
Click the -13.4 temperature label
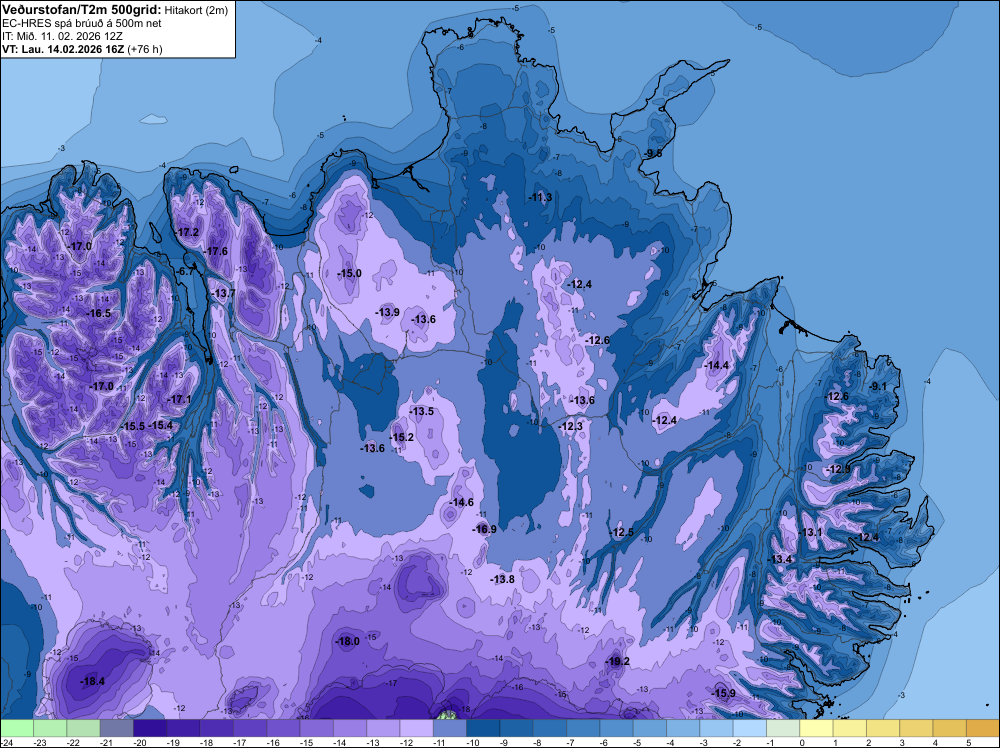[x=779, y=559]
